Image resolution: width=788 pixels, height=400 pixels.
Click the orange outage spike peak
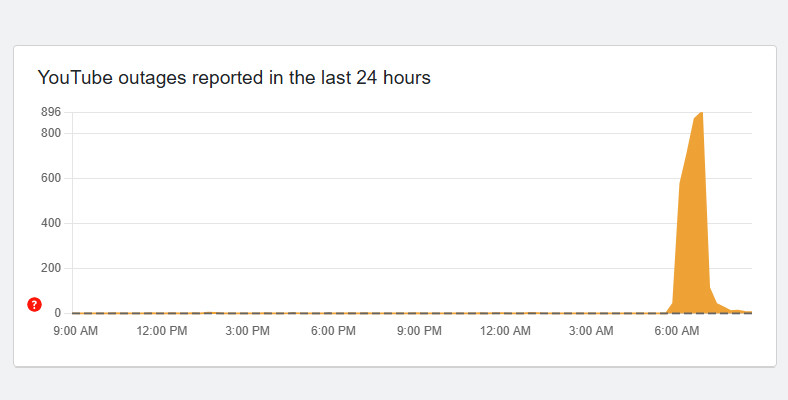(x=699, y=116)
